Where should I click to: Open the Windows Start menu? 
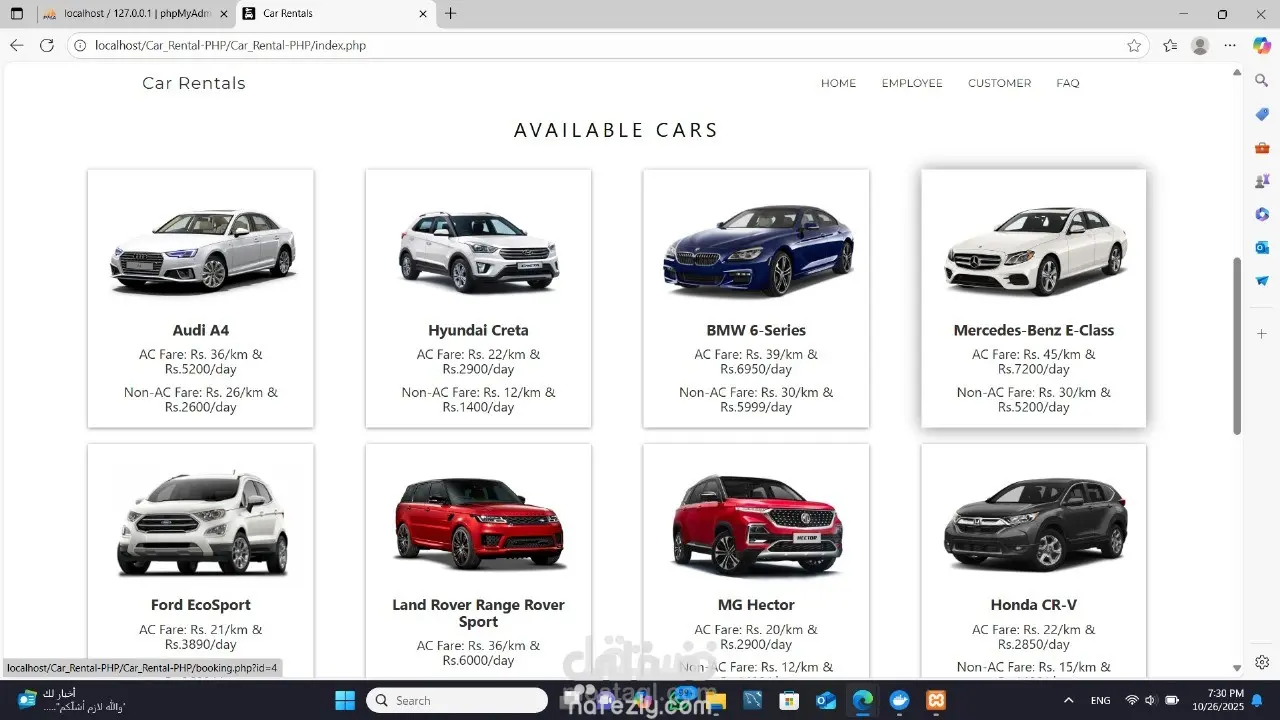pos(344,700)
